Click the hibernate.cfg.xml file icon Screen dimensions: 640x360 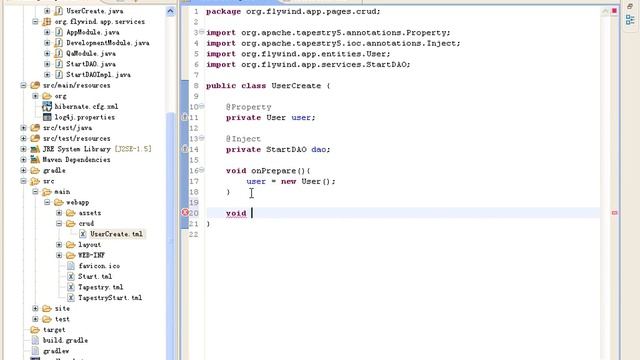(x=47, y=107)
